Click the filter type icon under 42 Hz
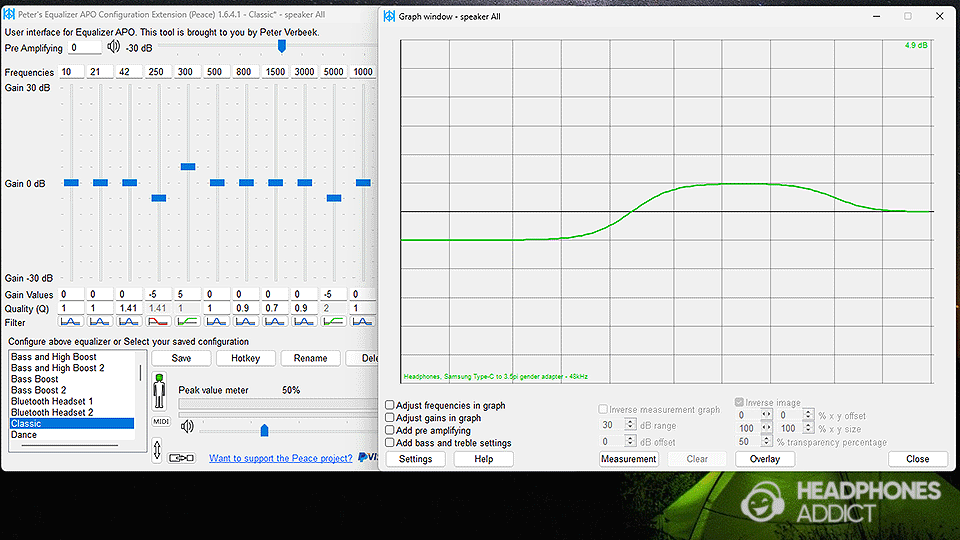 point(129,322)
